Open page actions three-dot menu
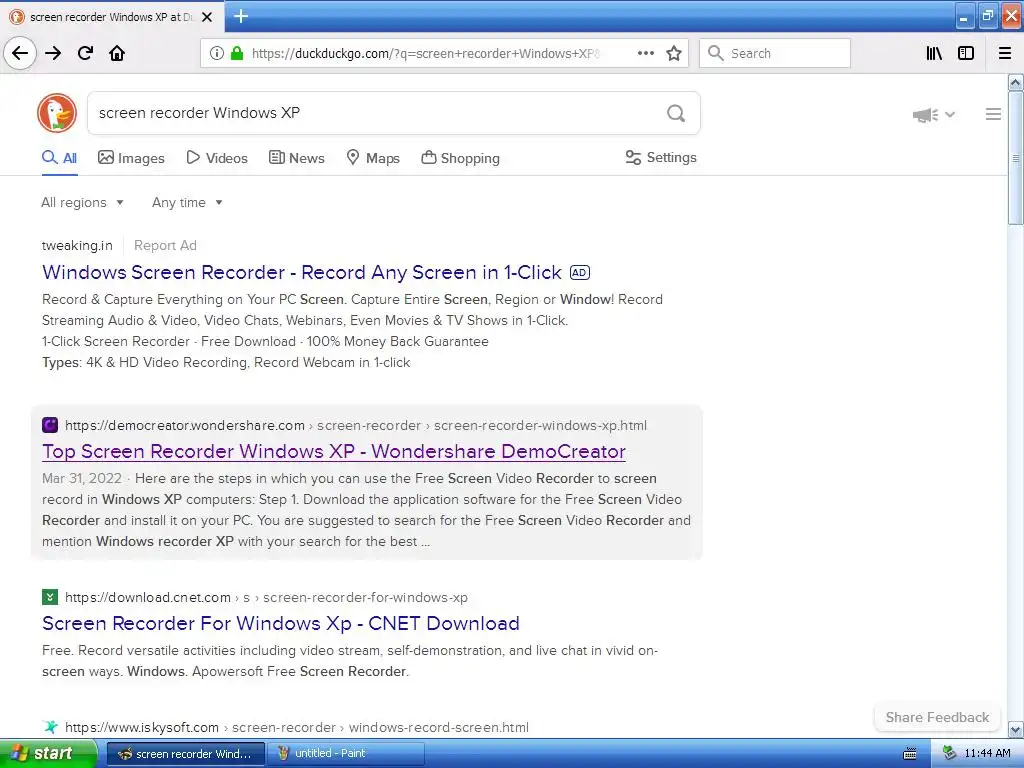This screenshot has width=1024, height=768. coord(645,53)
